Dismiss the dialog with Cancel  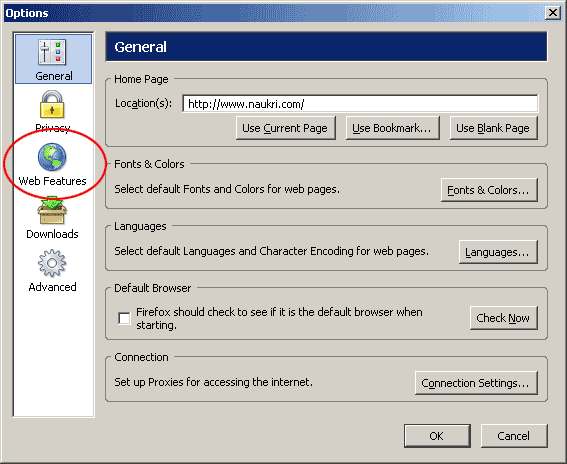click(514, 436)
